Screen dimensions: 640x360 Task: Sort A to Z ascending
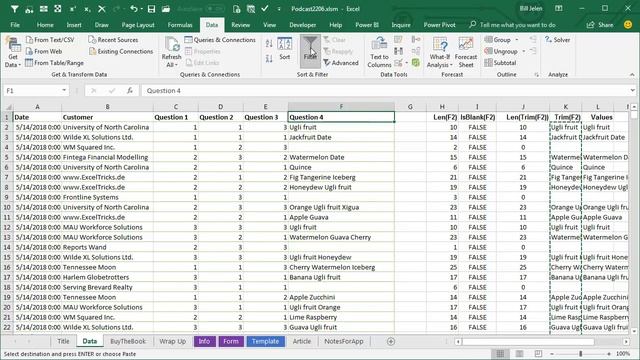269,43
